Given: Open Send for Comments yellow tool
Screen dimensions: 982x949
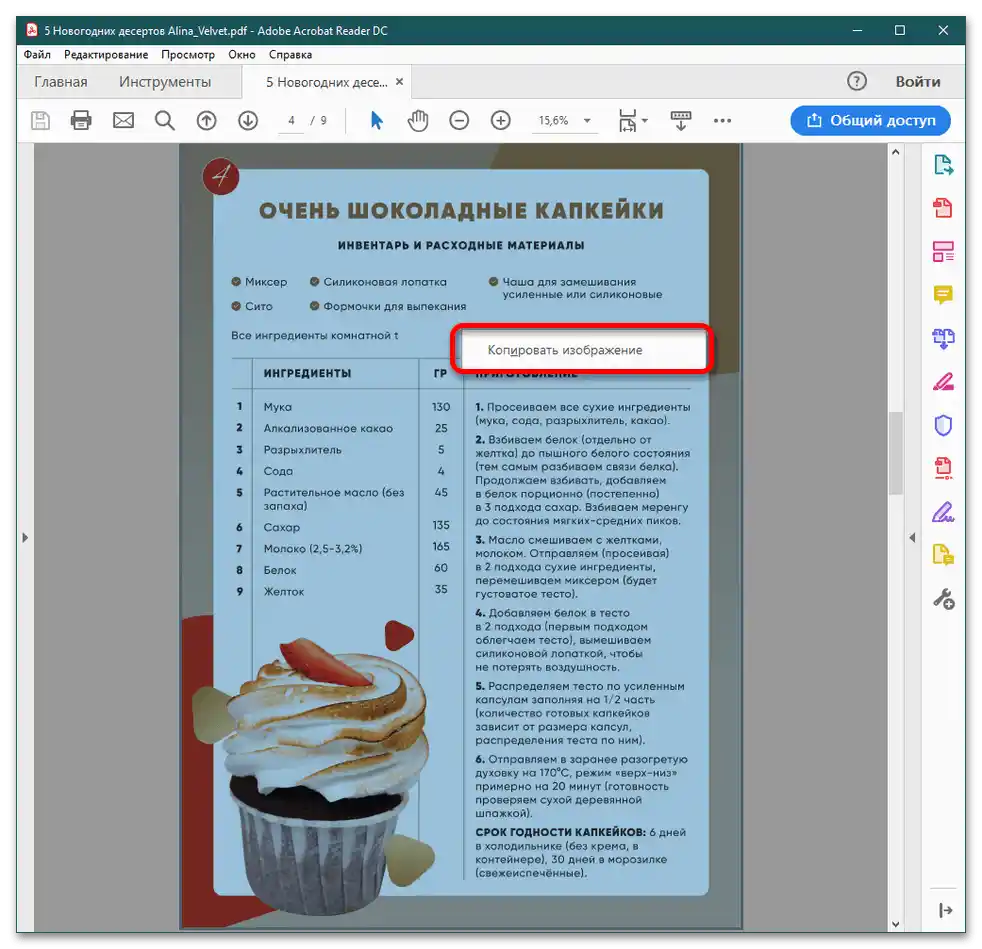Looking at the screenshot, I should 943,554.
